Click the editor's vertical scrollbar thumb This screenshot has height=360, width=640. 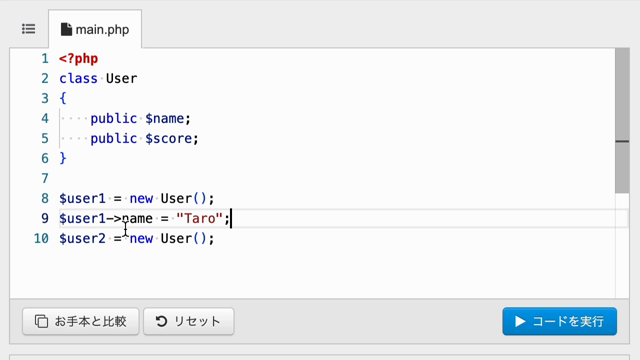[x=622, y=120]
